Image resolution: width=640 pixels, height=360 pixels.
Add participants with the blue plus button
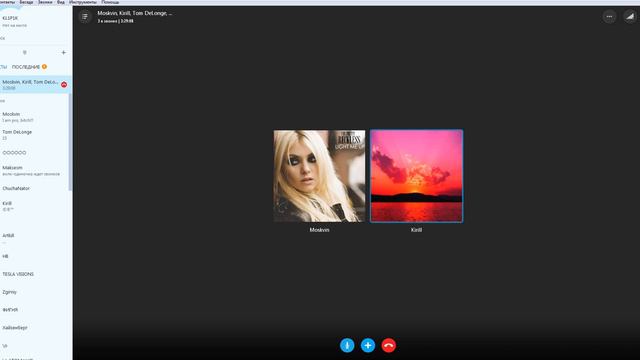(368, 345)
